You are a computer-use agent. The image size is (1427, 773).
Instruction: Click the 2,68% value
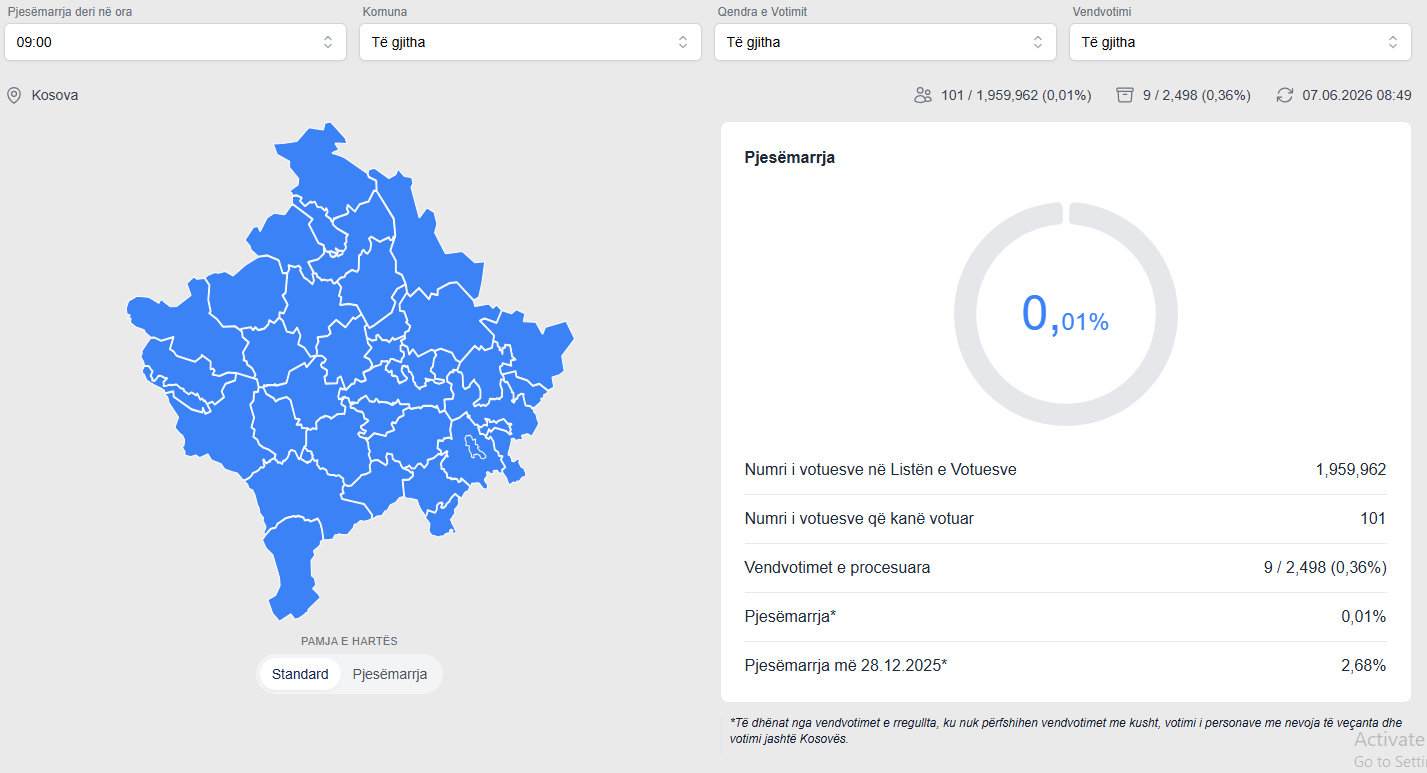1363,666
